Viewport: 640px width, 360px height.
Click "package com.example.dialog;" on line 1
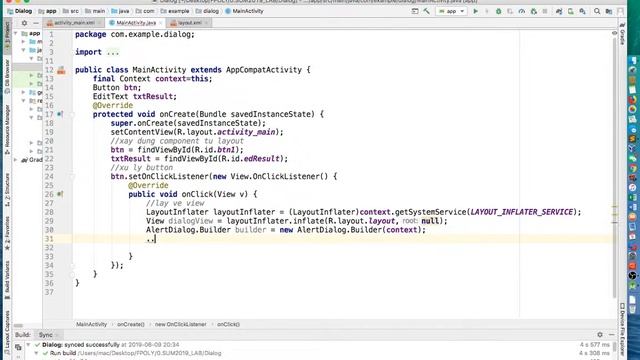[x=135, y=35]
